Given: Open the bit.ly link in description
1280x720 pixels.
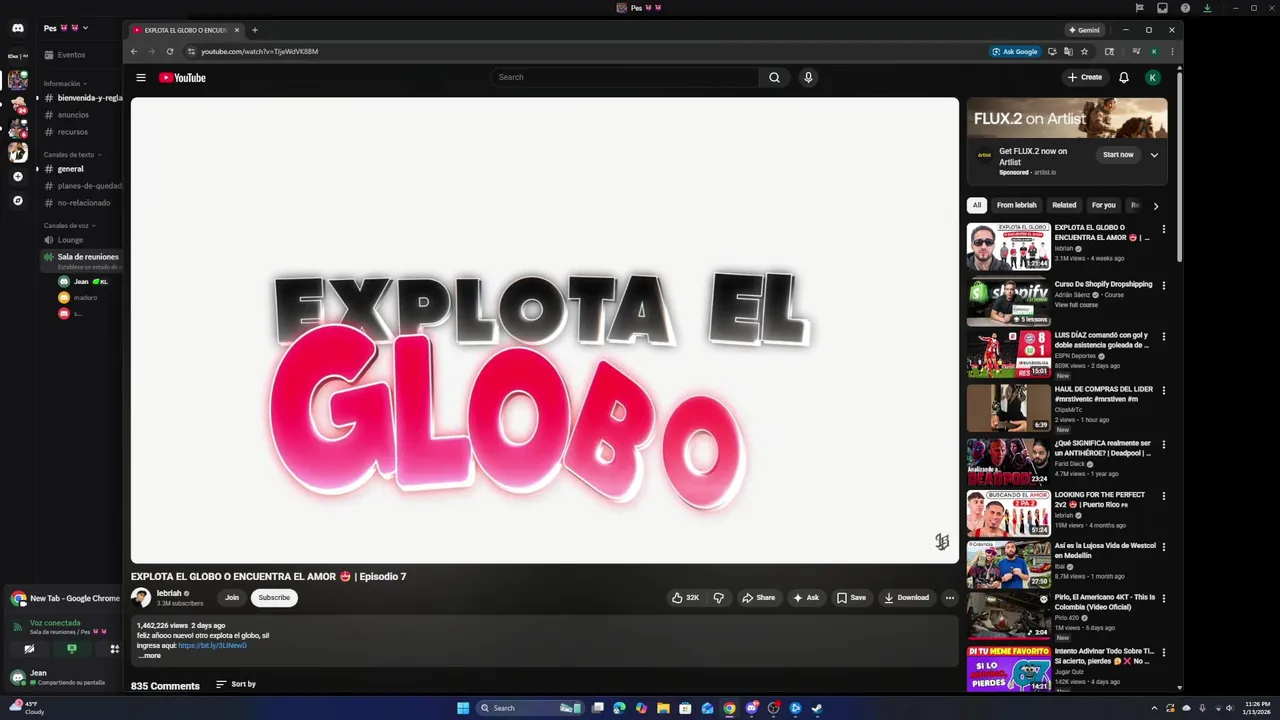Looking at the screenshot, I should (x=212, y=645).
